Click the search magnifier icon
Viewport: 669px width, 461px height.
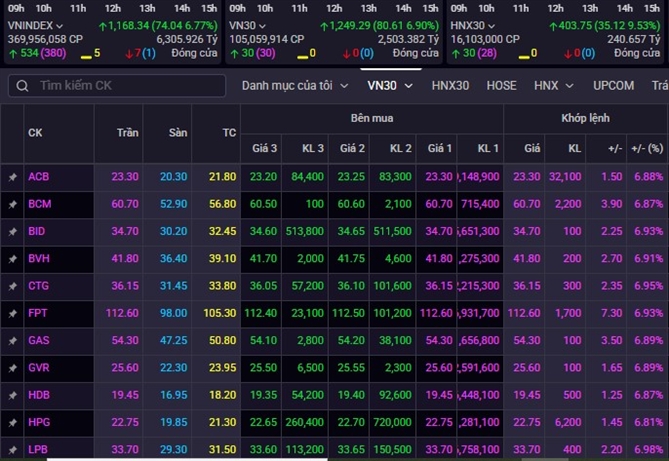[22, 86]
